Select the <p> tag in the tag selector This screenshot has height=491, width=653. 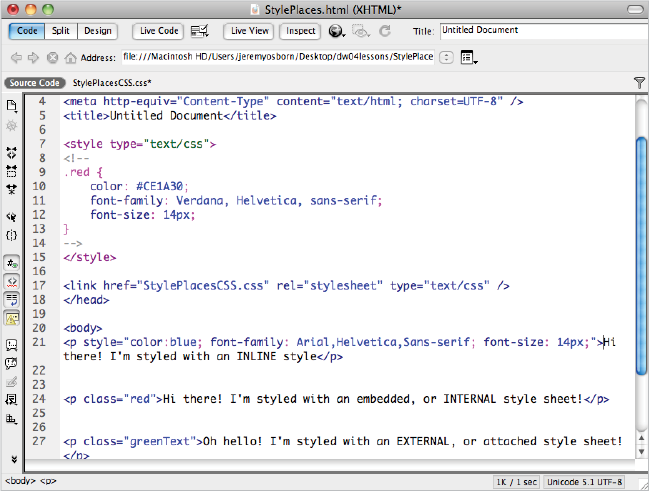[48, 481]
